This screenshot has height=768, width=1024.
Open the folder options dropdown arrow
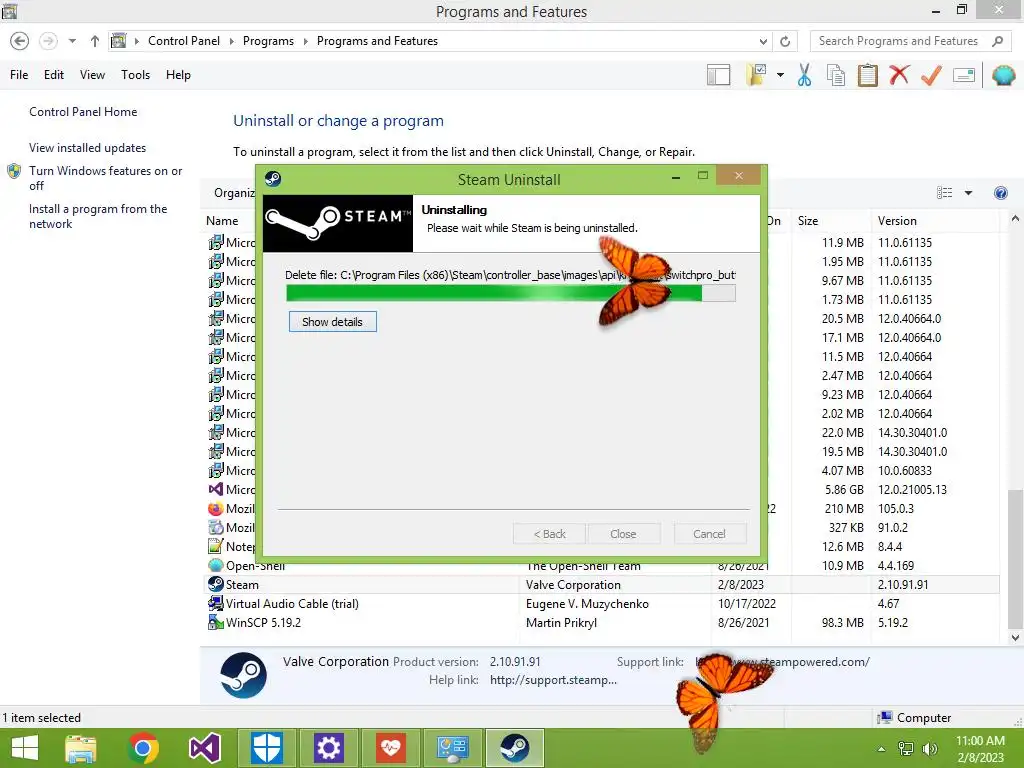coord(780,75)
